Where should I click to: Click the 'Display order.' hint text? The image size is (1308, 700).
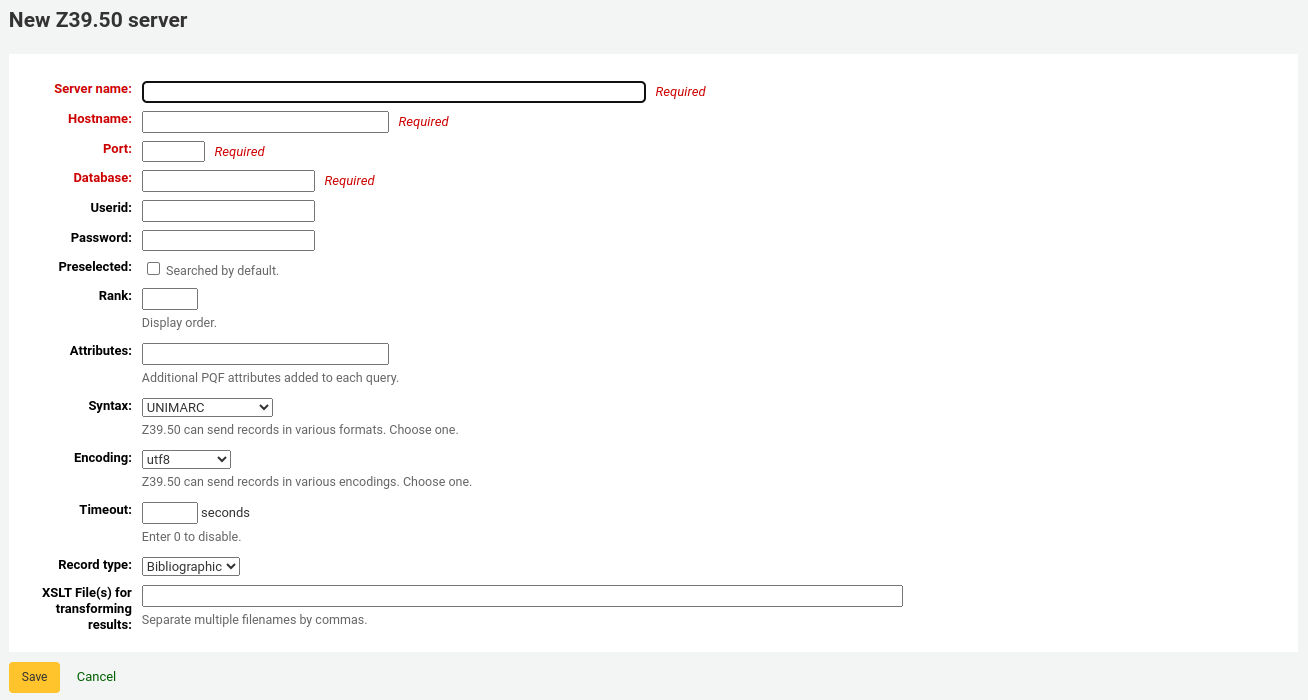point(179,323)
